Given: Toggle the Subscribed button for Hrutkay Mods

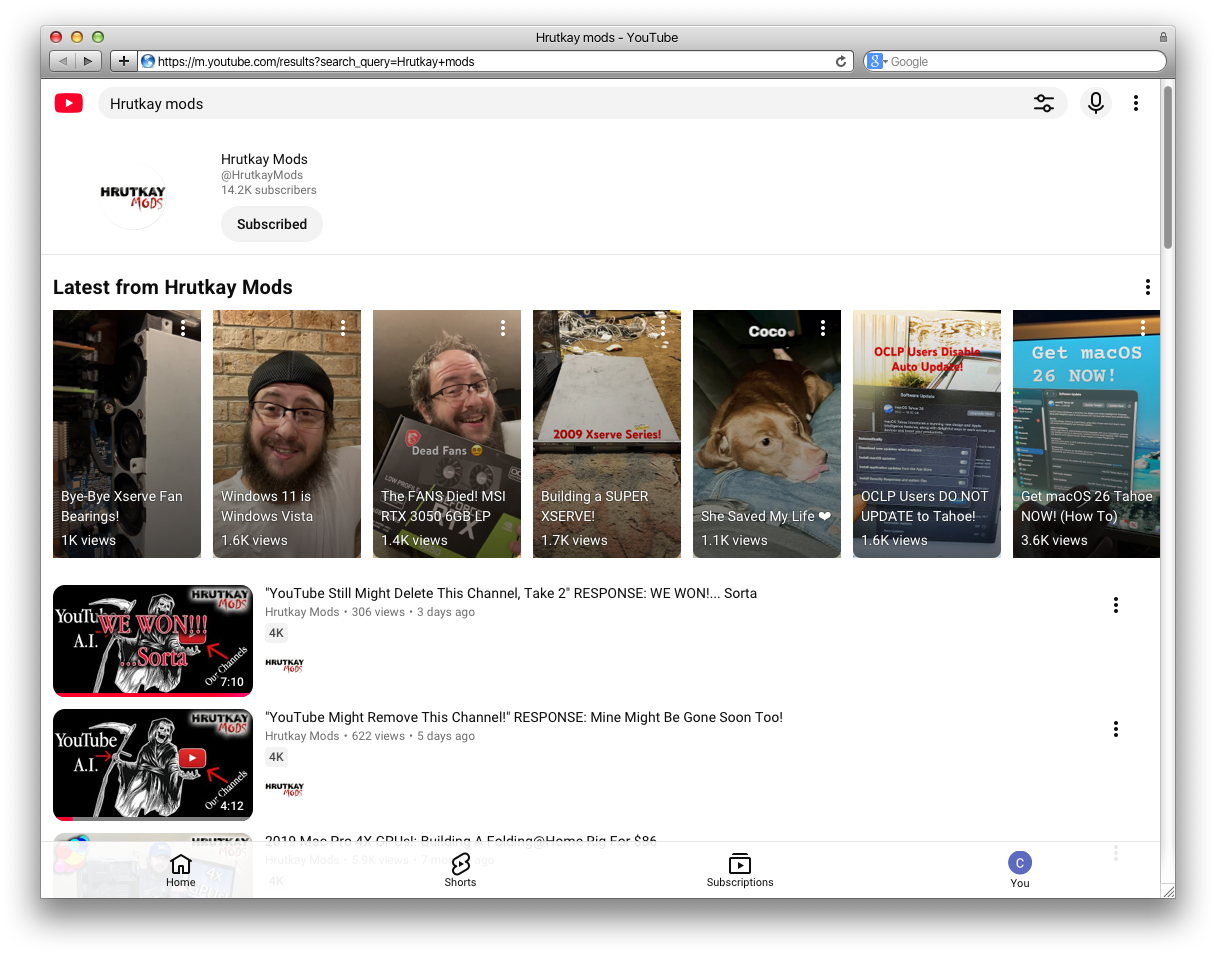Looking at the screenshot, I should (x=272, y=224).
